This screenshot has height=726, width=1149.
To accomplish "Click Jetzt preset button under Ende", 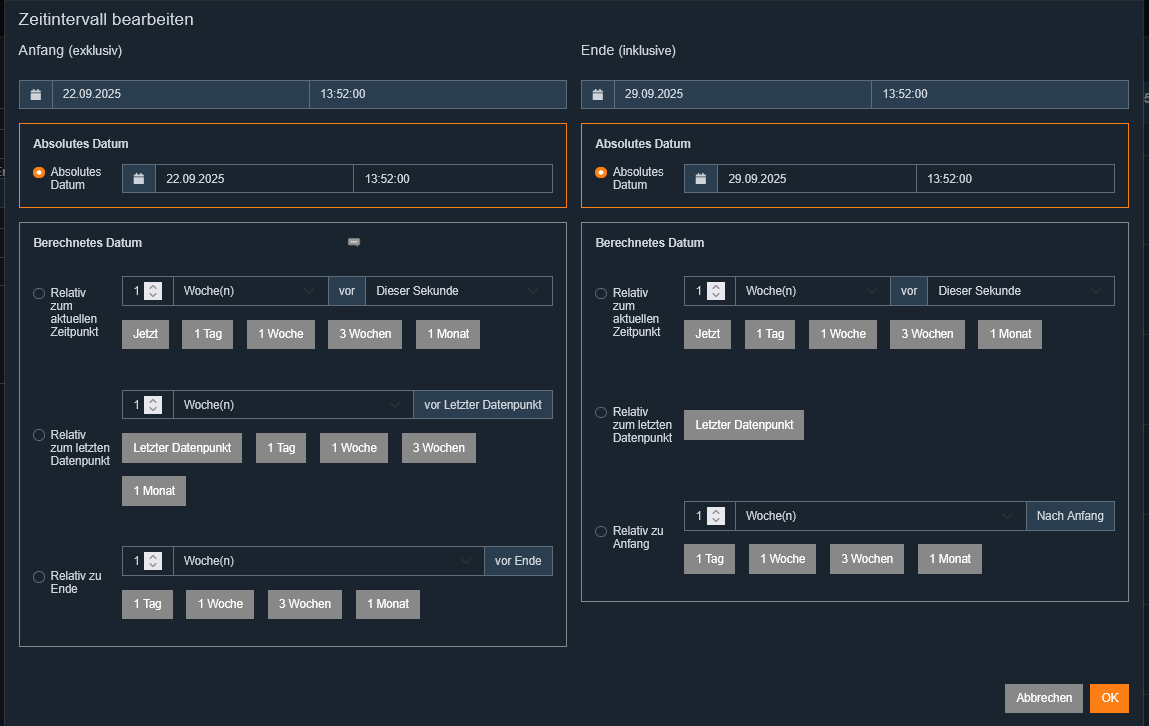I will (x=707, y=334).
